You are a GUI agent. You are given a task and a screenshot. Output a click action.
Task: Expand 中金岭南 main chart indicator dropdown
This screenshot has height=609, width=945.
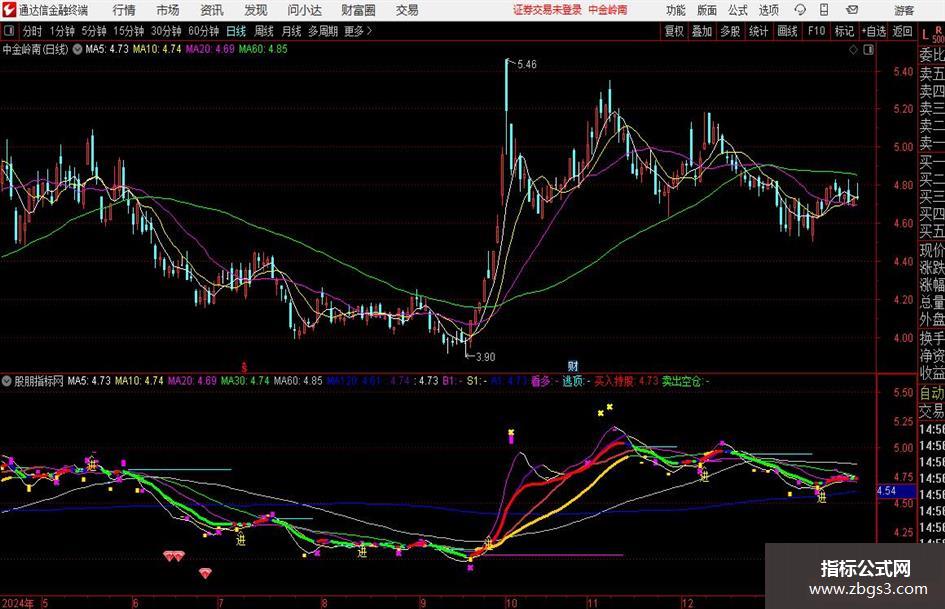pyautogui.click(x=77, y=49)
